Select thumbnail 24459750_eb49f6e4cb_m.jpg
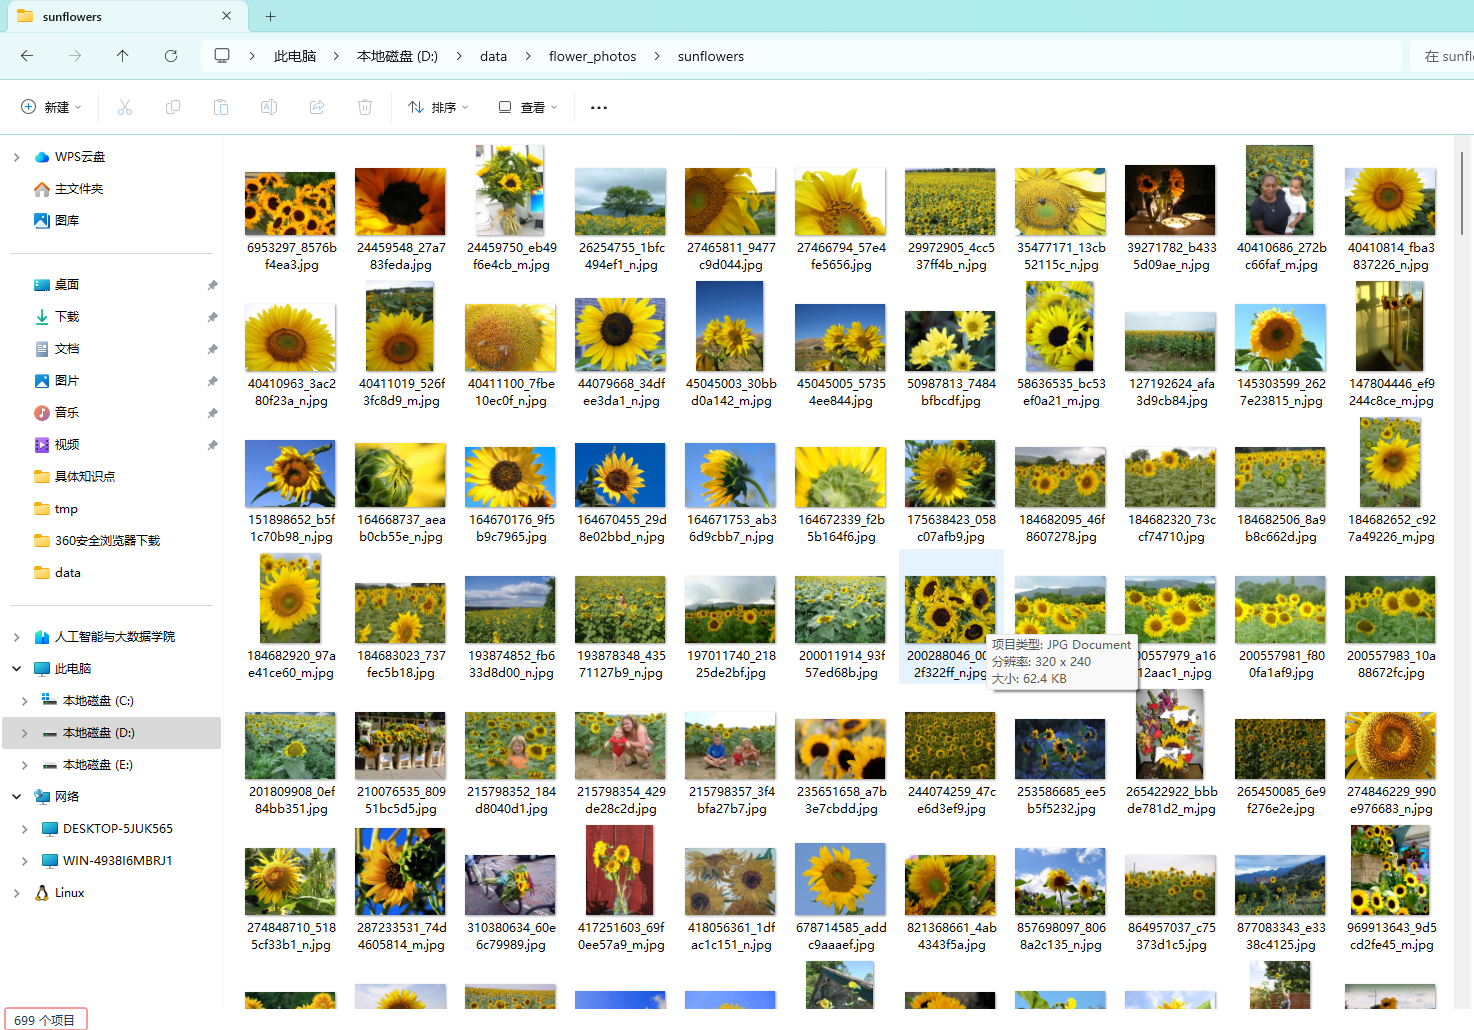1474x1030 pixels. 510,190
